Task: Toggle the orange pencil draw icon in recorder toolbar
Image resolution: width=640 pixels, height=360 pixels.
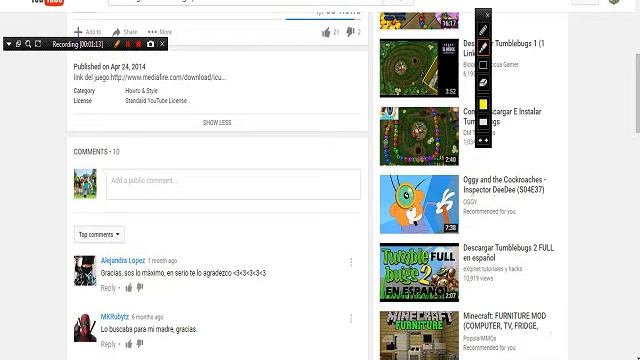Action: tap(117, 44)
